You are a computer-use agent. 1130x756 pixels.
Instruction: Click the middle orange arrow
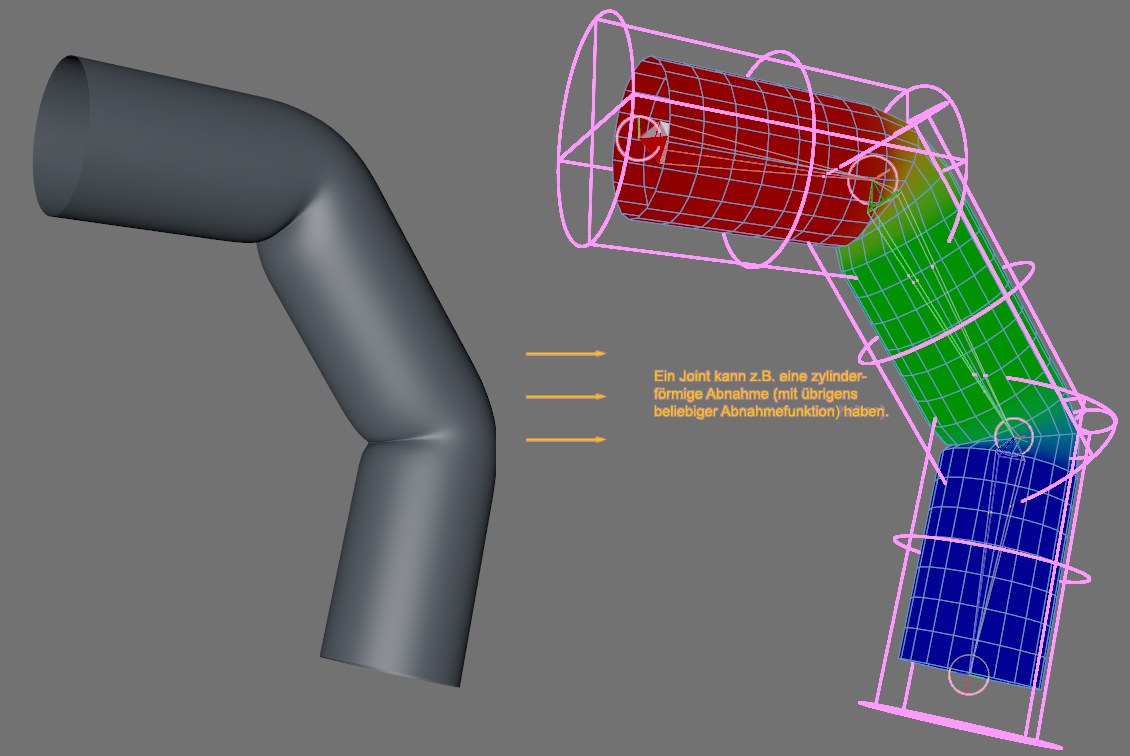(566, 397)
